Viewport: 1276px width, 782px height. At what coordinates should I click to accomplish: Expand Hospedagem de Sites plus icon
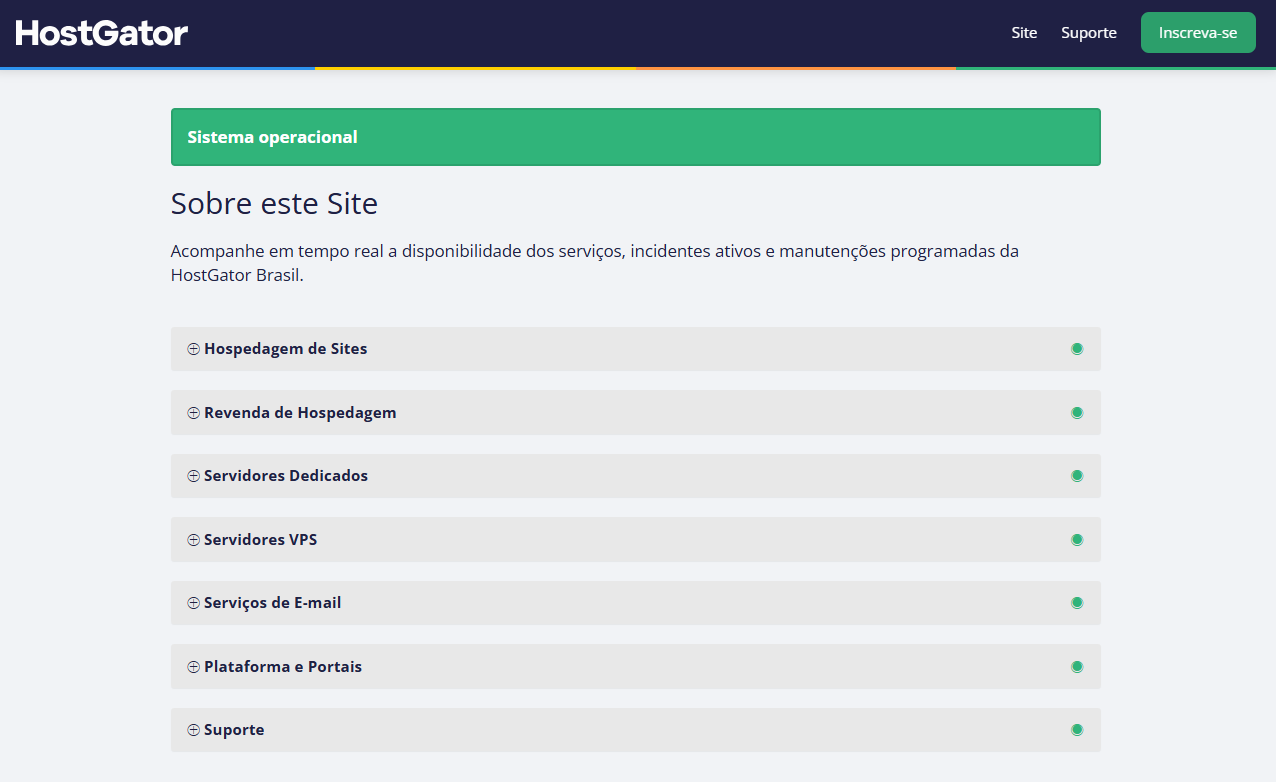coord(194,349)
